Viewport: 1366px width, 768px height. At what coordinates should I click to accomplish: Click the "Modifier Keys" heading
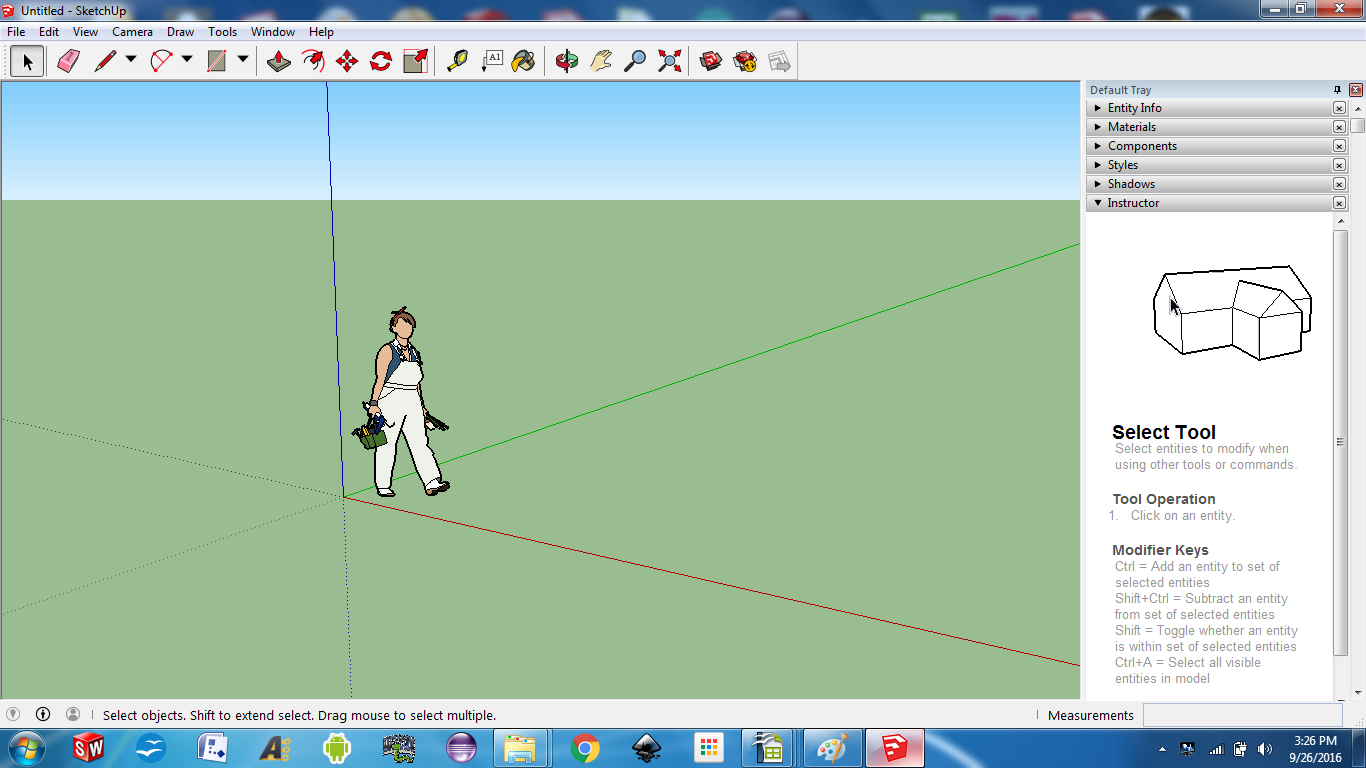pos(1160,550)
